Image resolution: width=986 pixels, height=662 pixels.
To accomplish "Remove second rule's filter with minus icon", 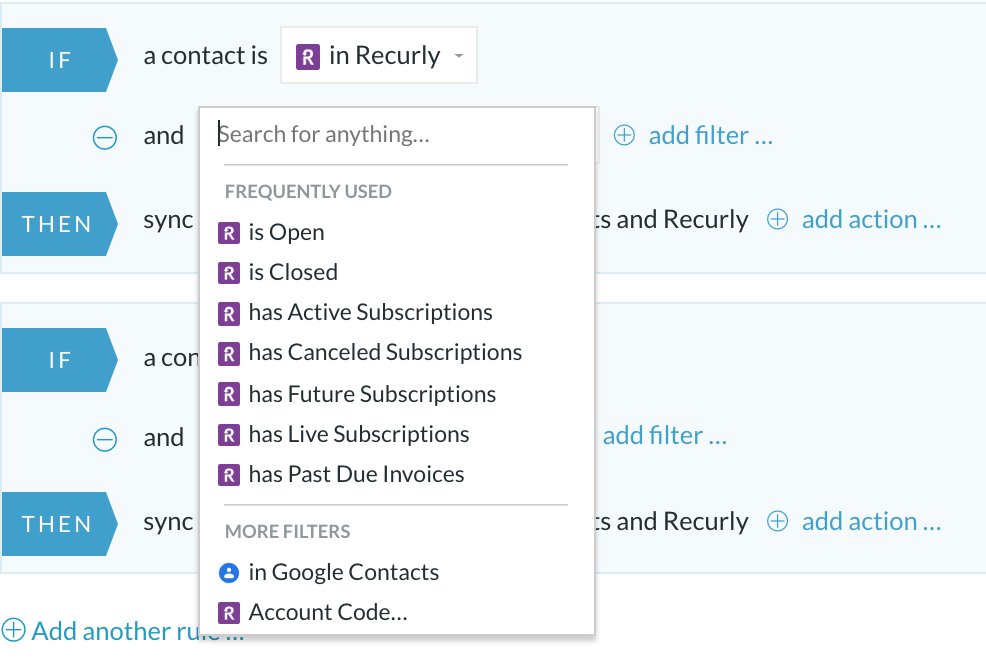I will pyautogui.click(x=105, y=439).
